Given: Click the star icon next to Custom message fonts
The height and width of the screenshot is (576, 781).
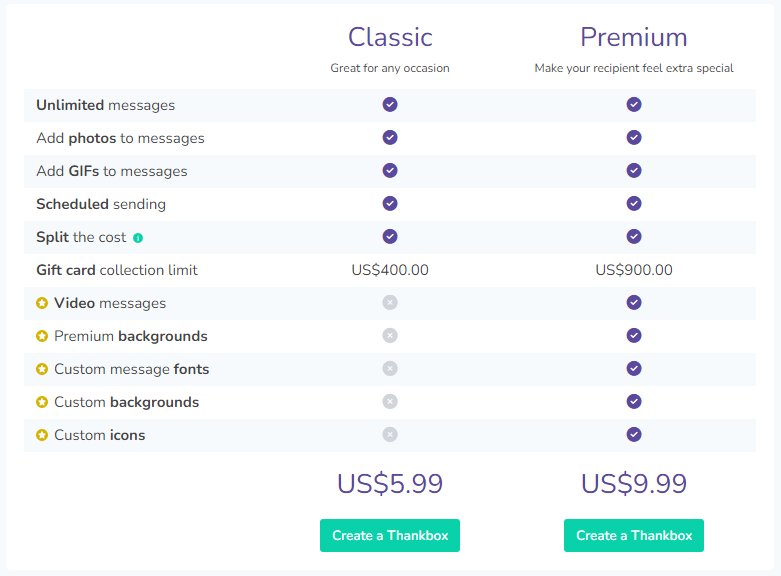Looking at the screenshot, I should click(x=42, y=369).
